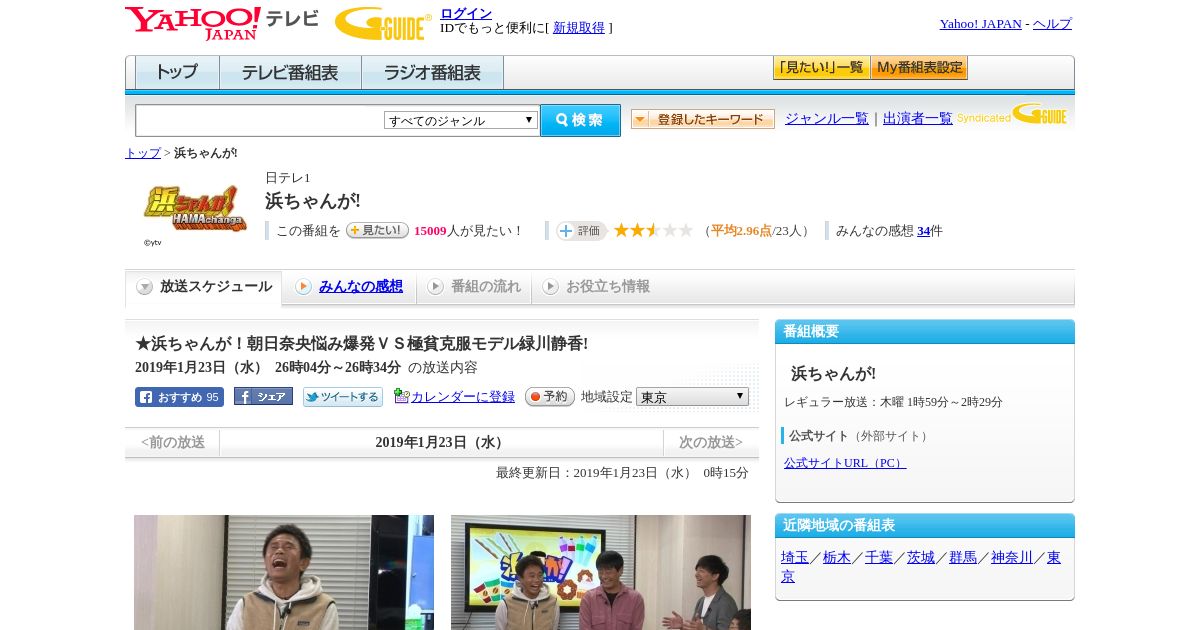Click the G-GUIDE logo in the header

pos(383,23)
